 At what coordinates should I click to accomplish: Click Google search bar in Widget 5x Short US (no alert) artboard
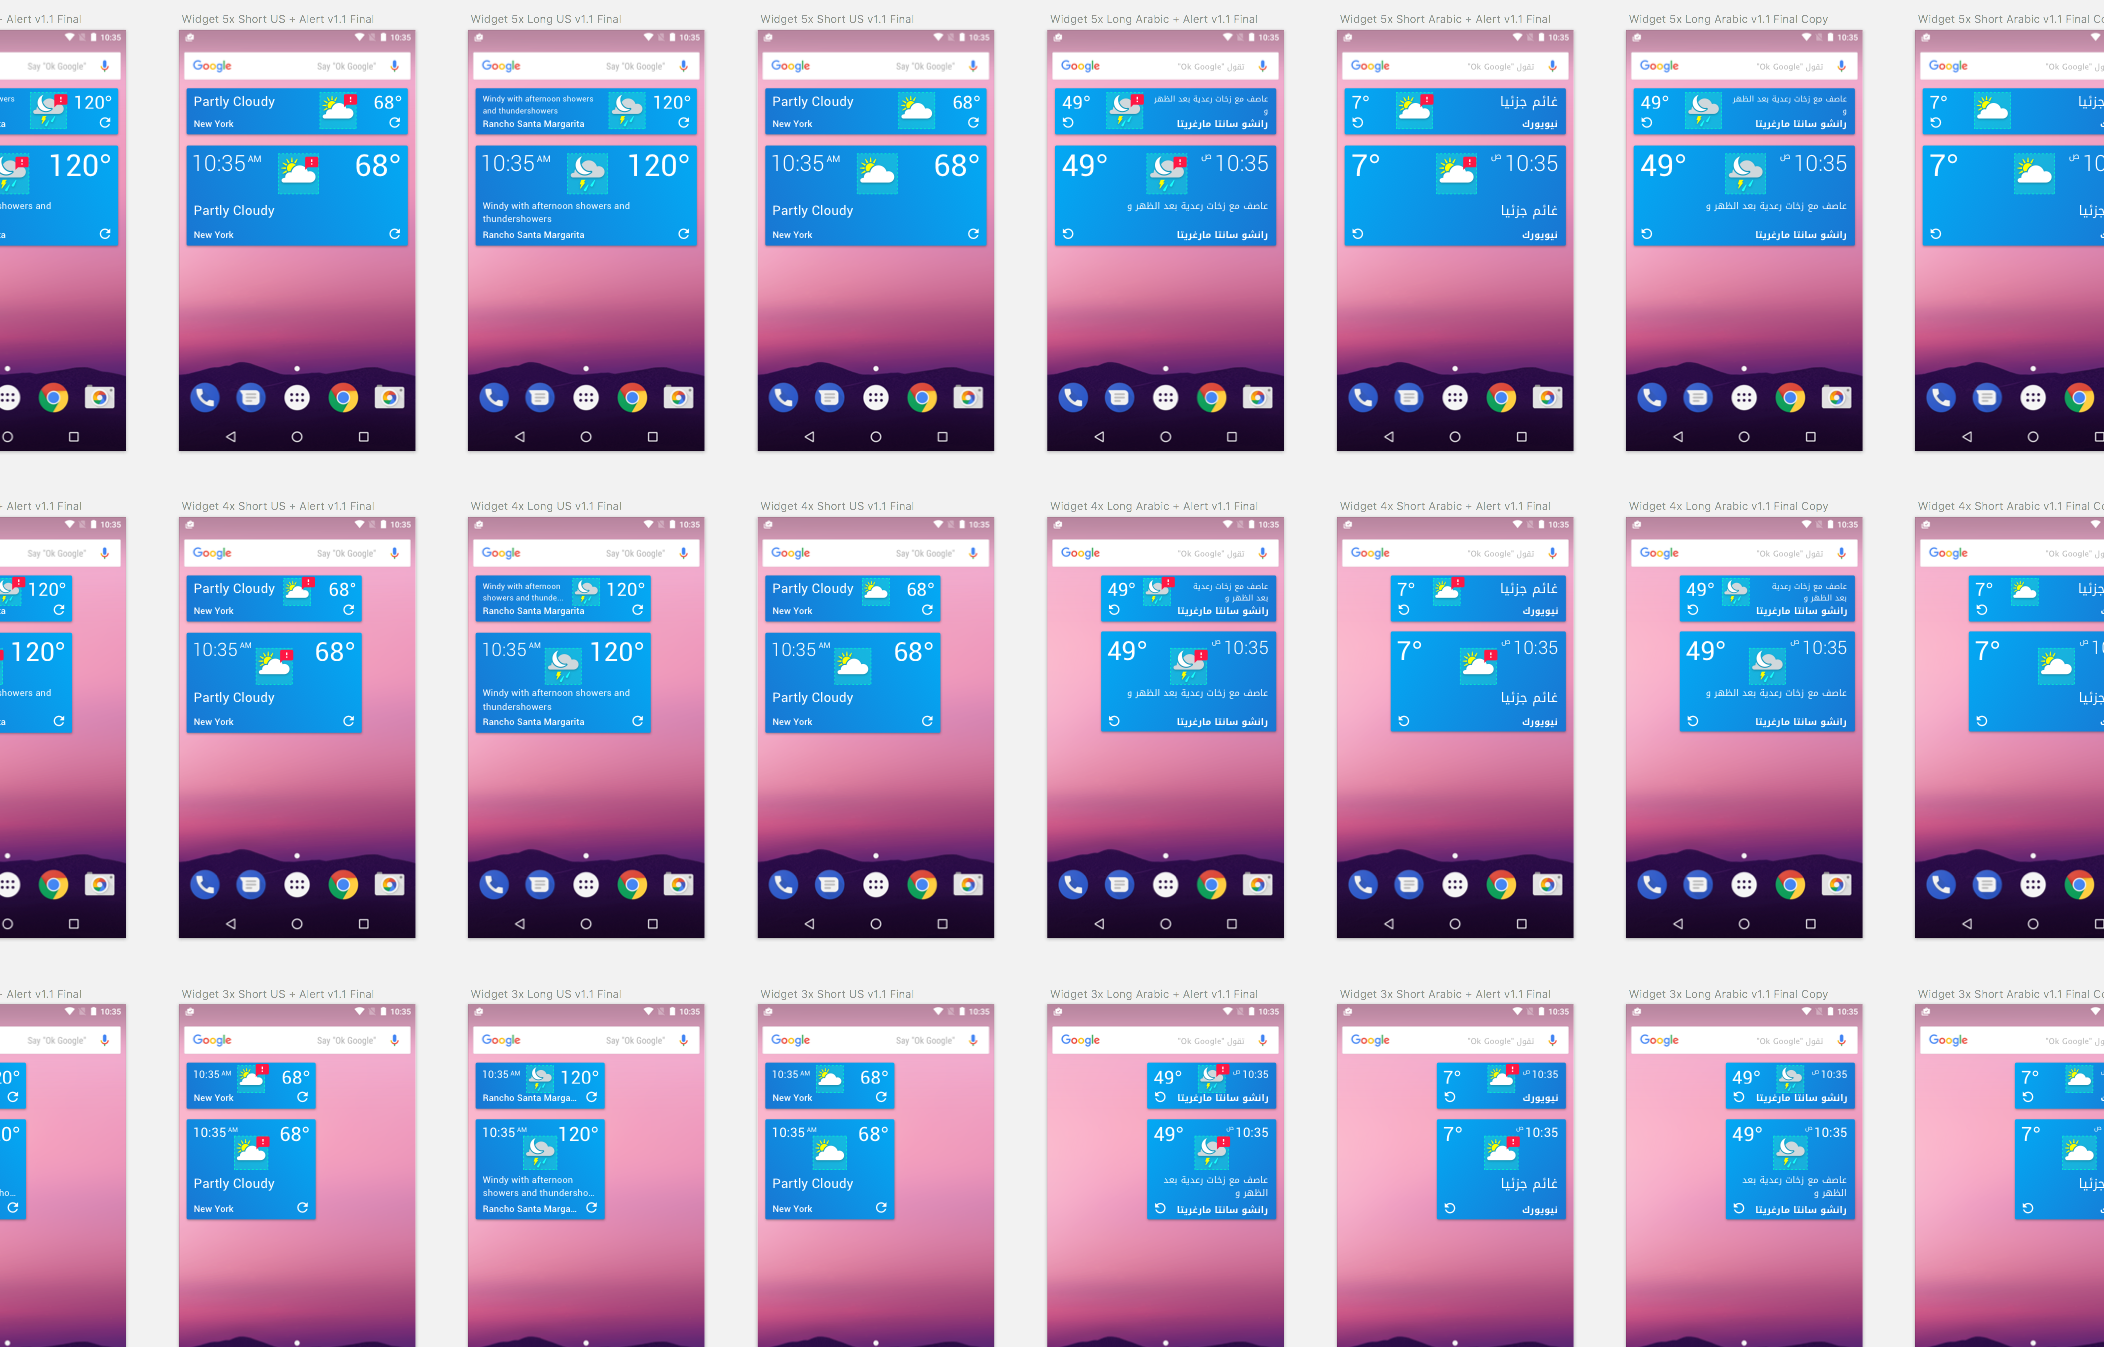point(876,66)
